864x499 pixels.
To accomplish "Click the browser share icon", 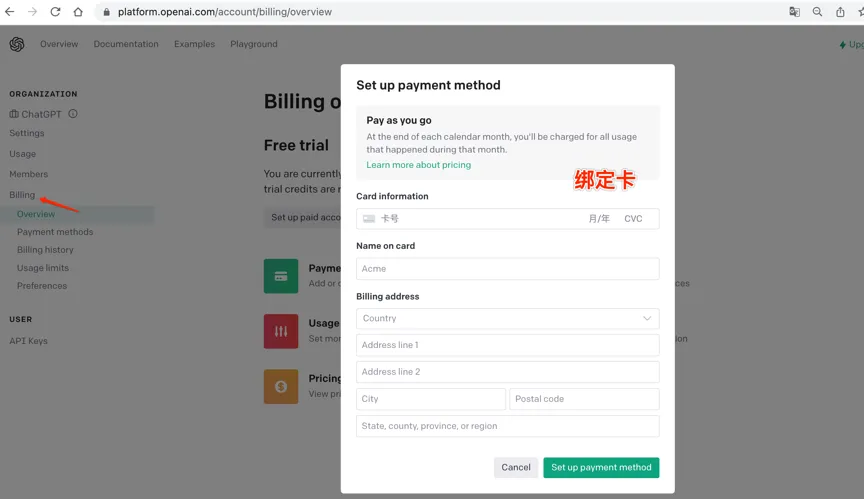I will pyautogui.click(x=840, y=12).
